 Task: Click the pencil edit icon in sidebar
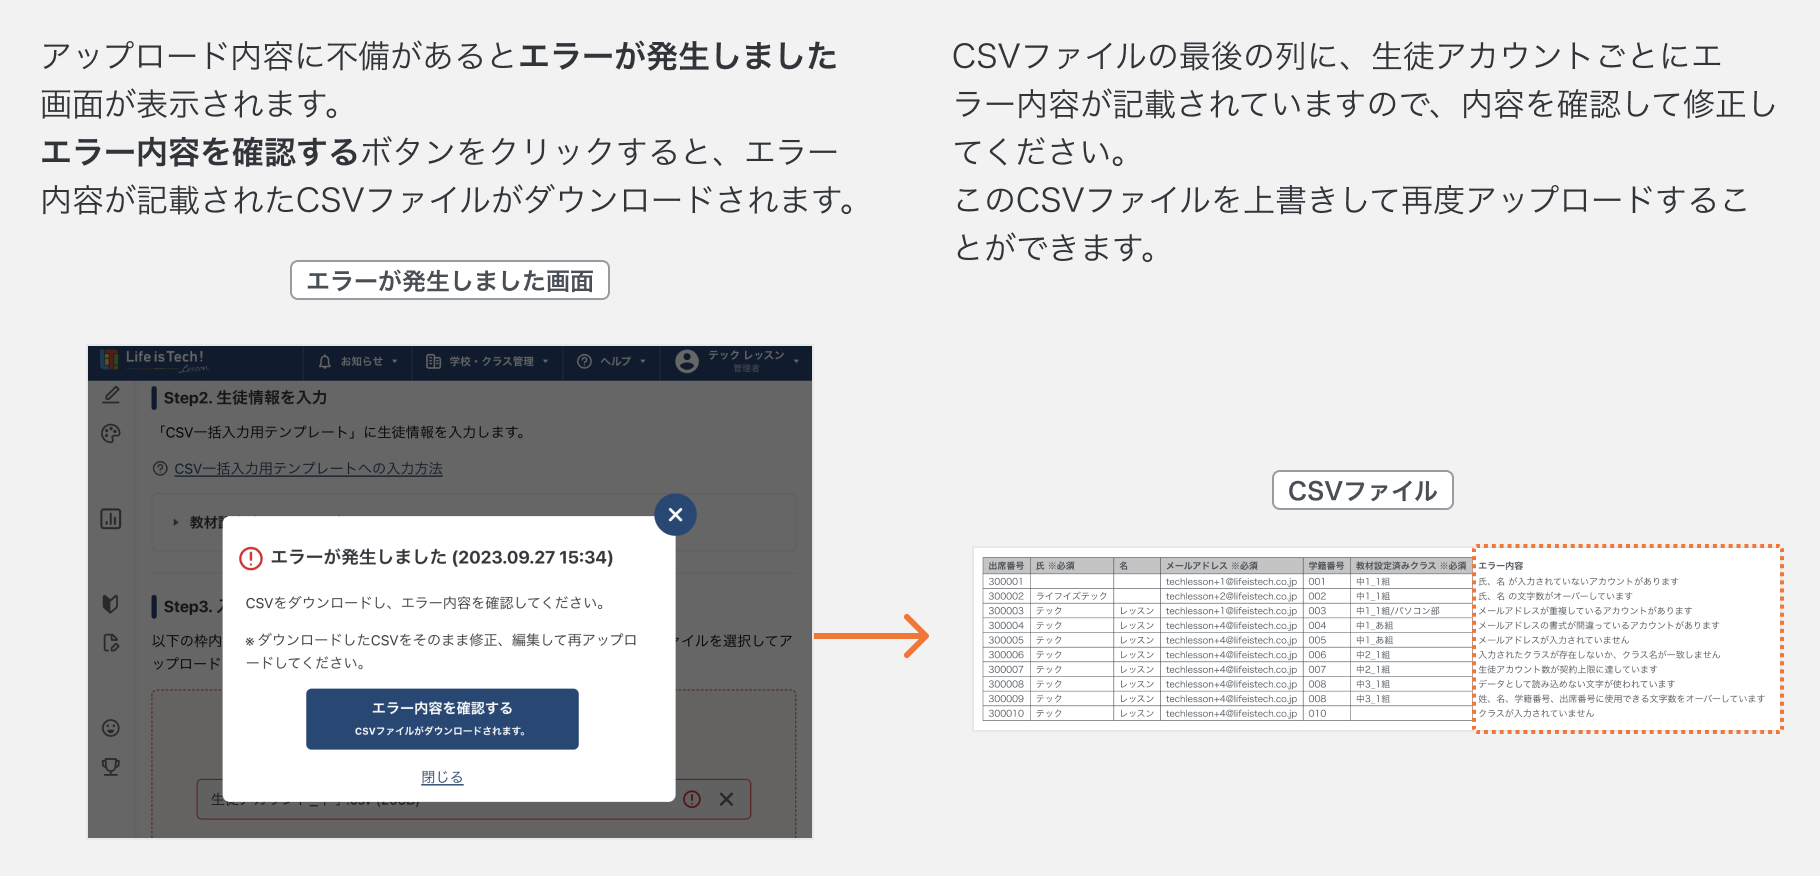[111, 395]
